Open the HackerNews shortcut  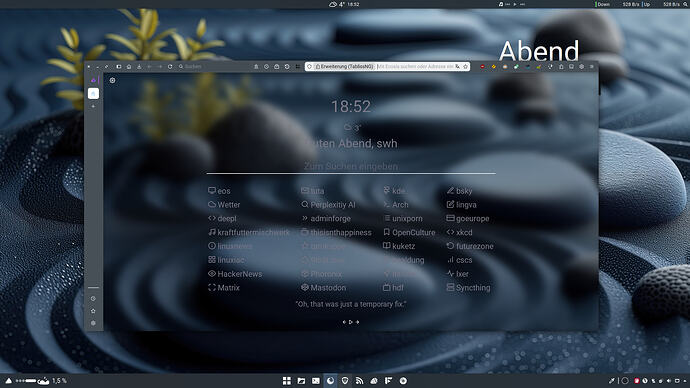coord(235,274)
